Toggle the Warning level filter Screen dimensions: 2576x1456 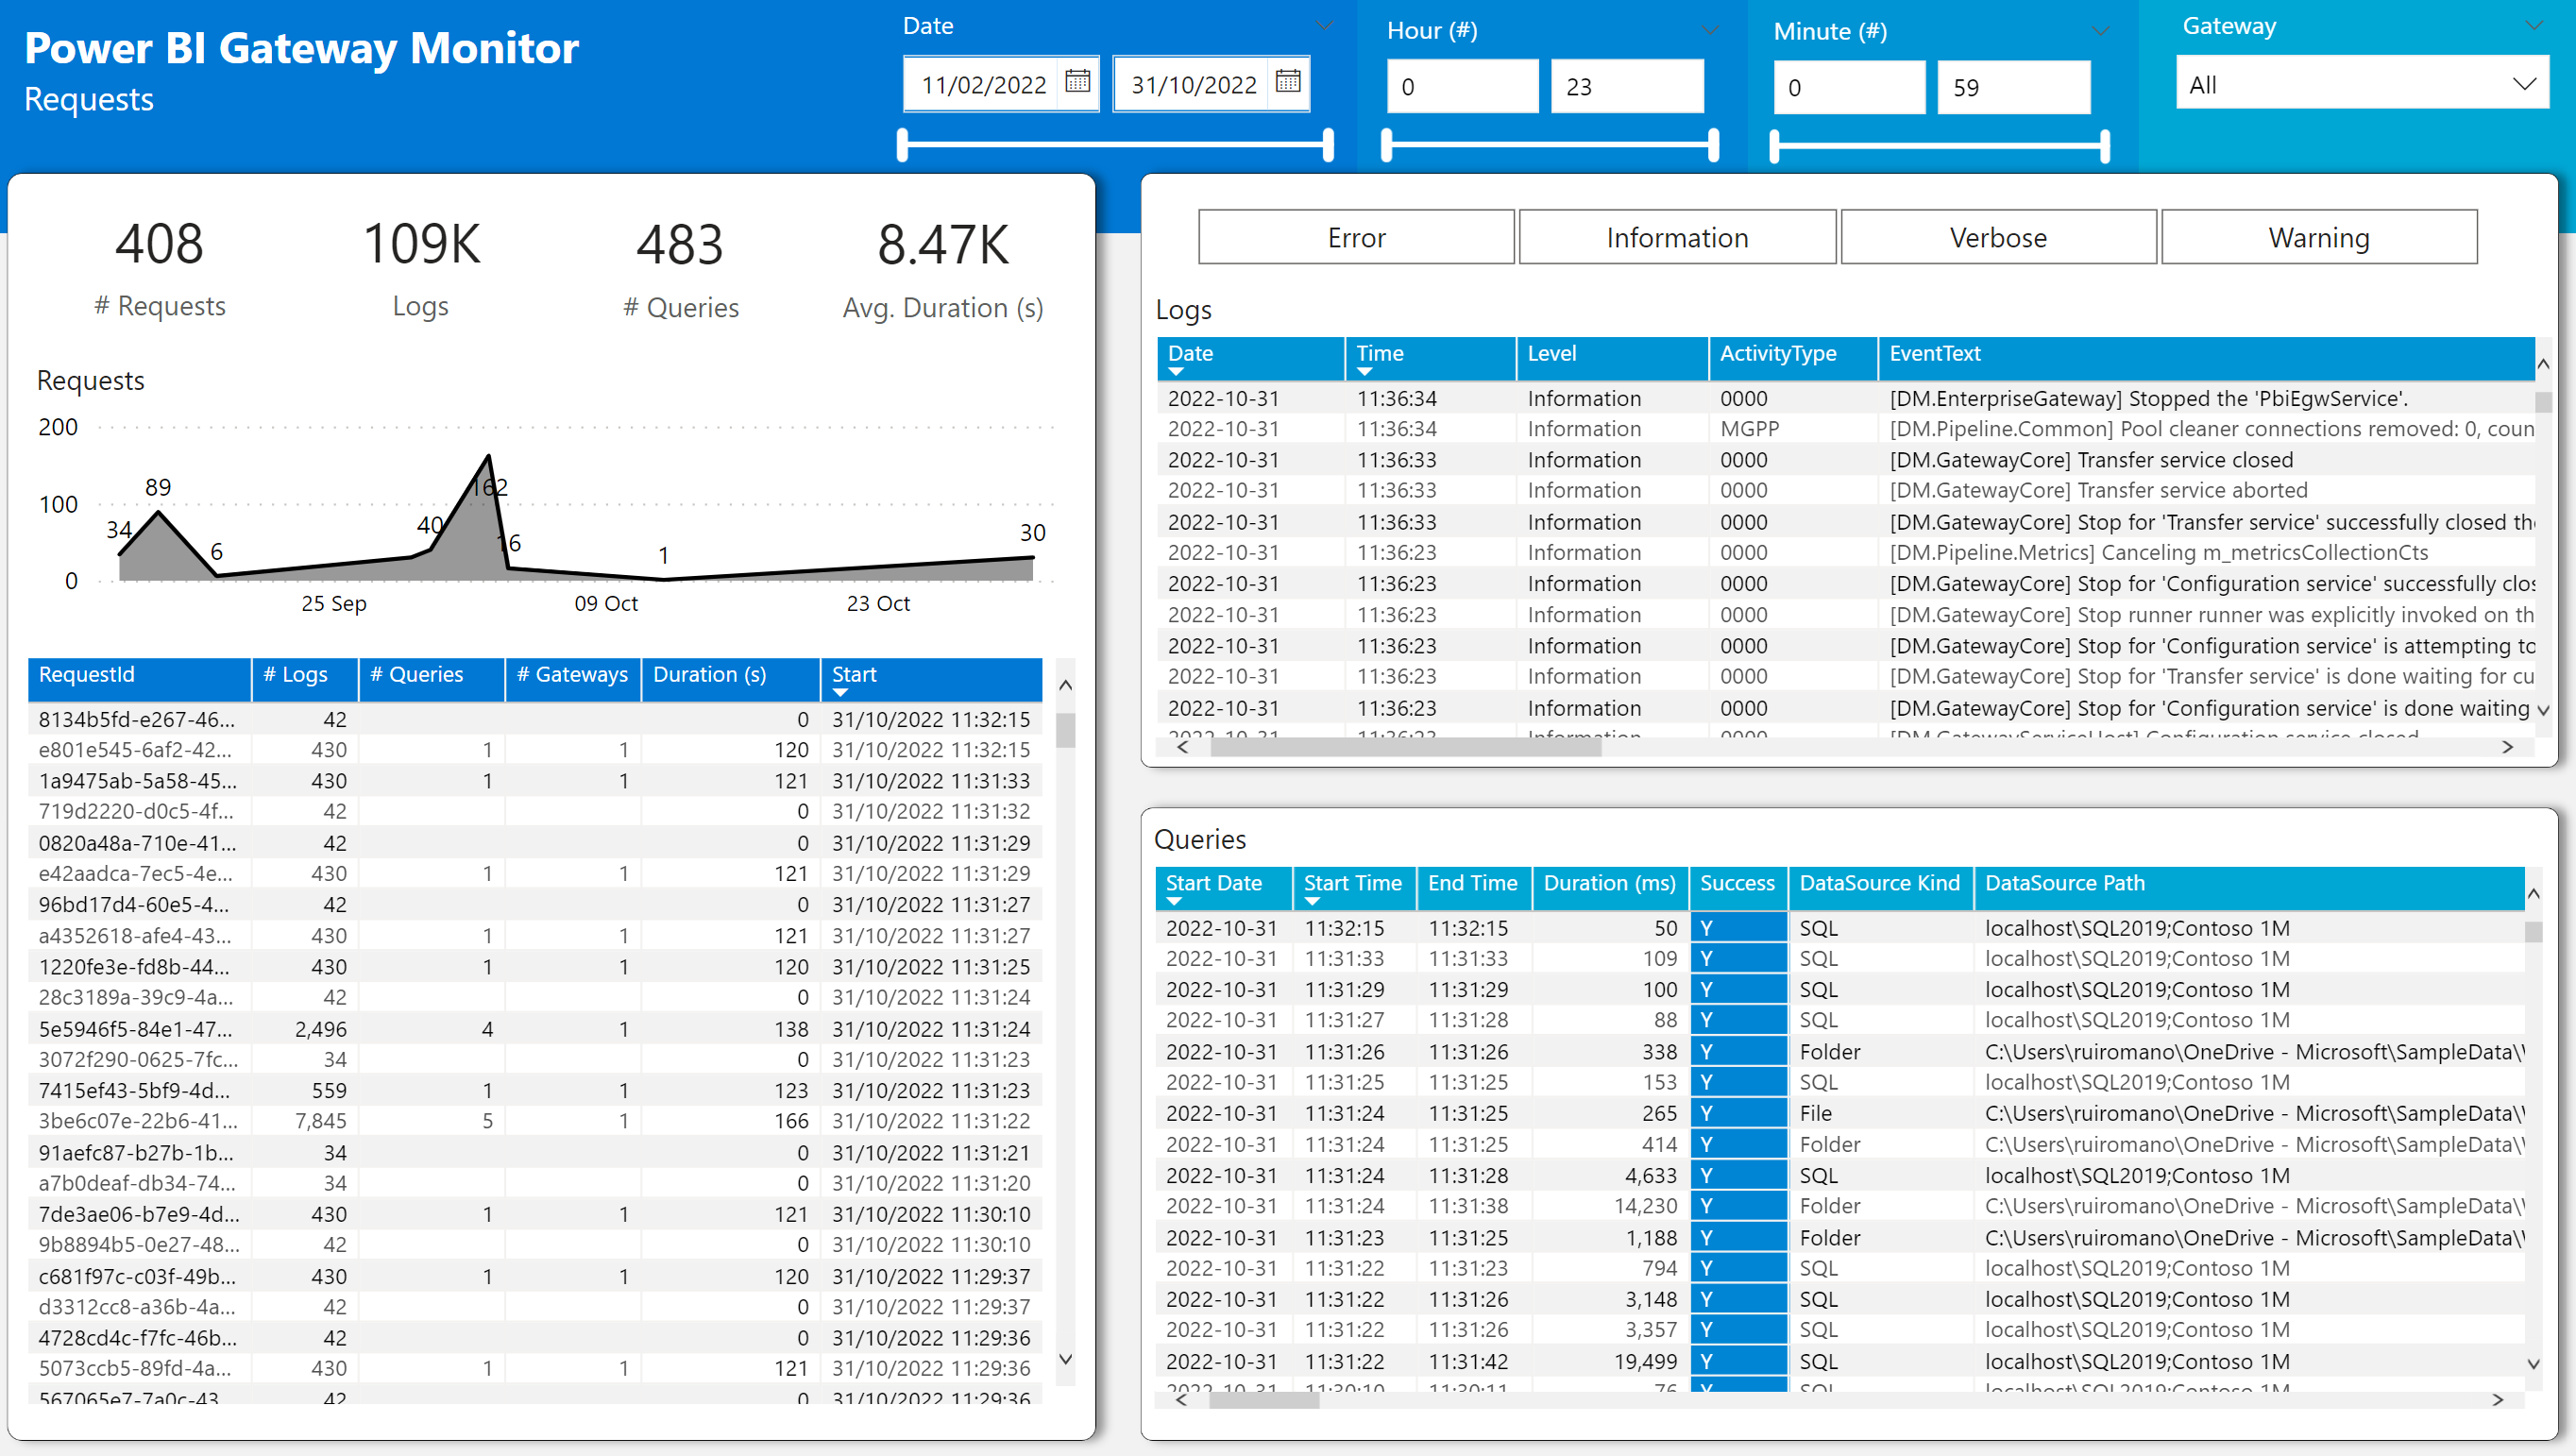point(2318,237)
